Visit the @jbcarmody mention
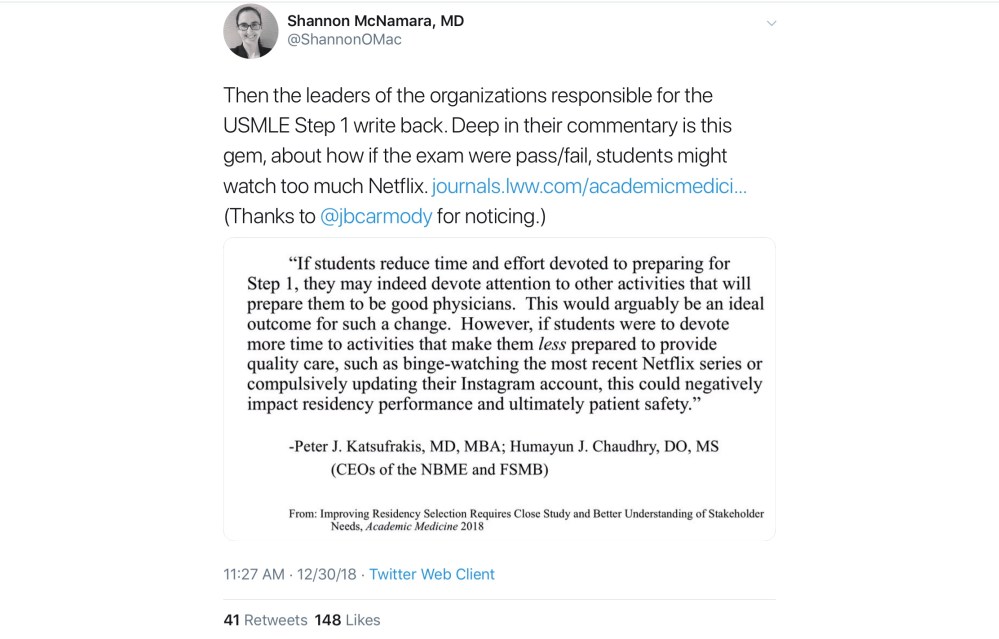 375,216
